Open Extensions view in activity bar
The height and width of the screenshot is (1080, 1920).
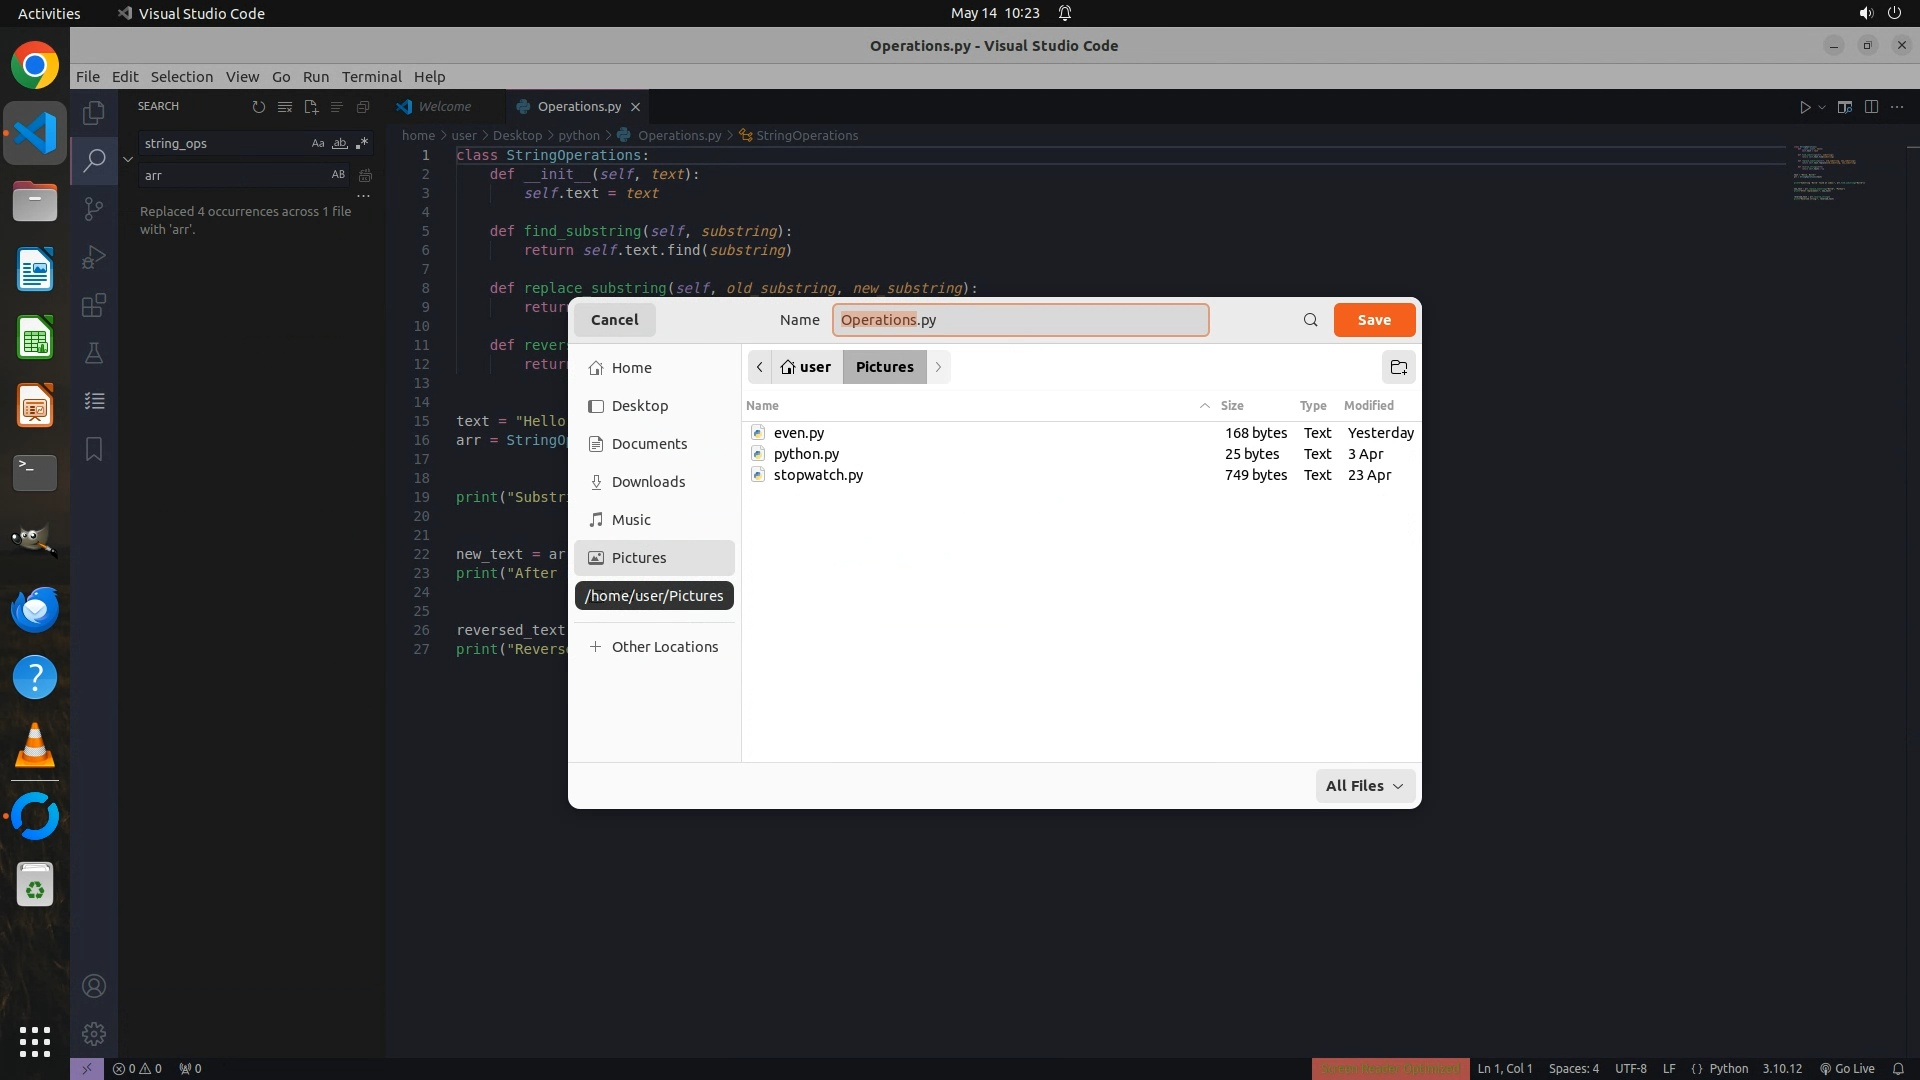pyautogui.click(x=94, y=305)
